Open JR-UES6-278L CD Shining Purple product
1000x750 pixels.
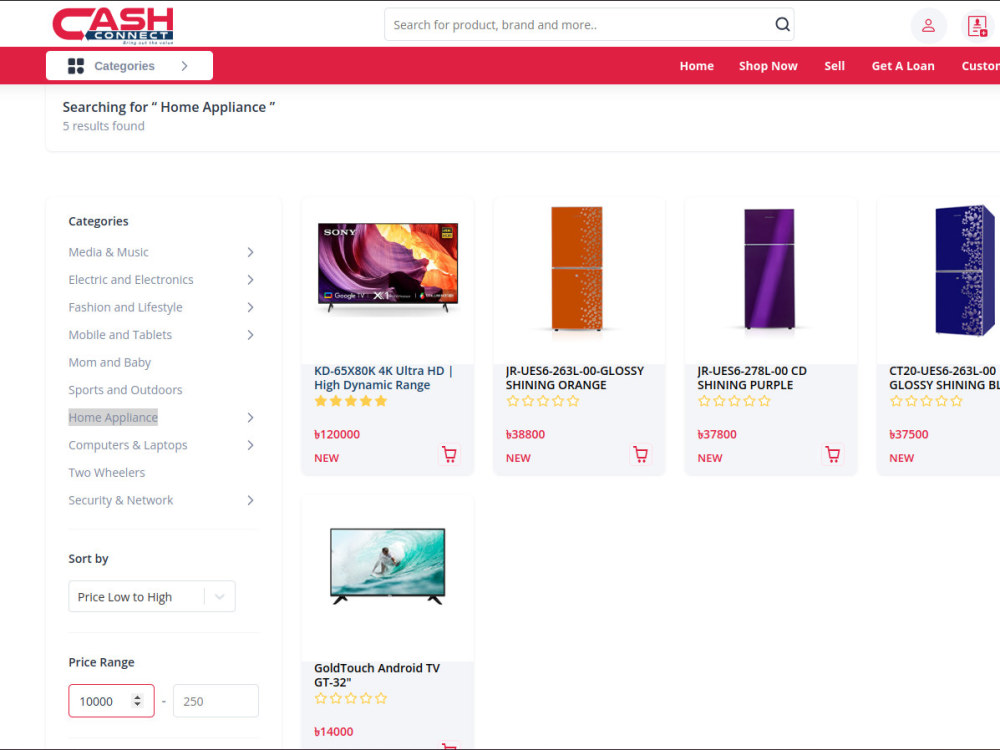(x=752, y=378)
